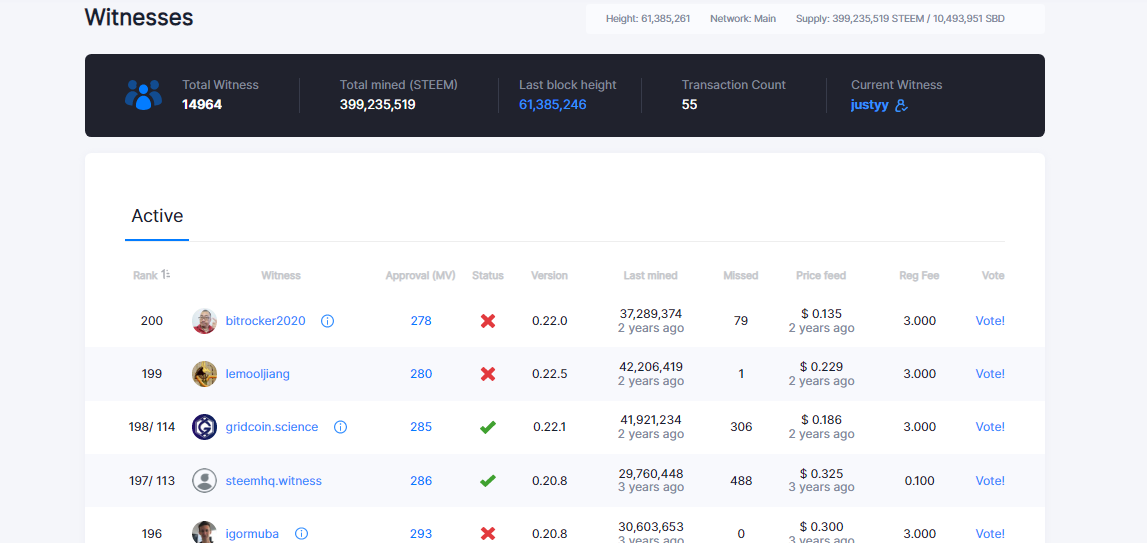The height and width of the screenshot is (543, 1147).
Task: Click the red X status for bitrocker2020
Action: (488, 321)
